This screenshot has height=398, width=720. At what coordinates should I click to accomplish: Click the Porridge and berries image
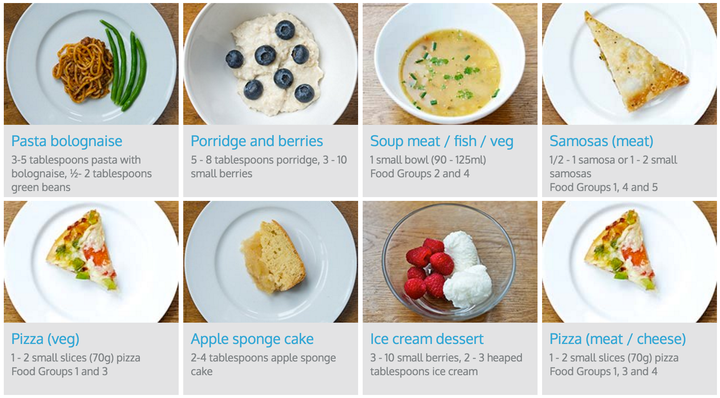(x=270, y=64)
